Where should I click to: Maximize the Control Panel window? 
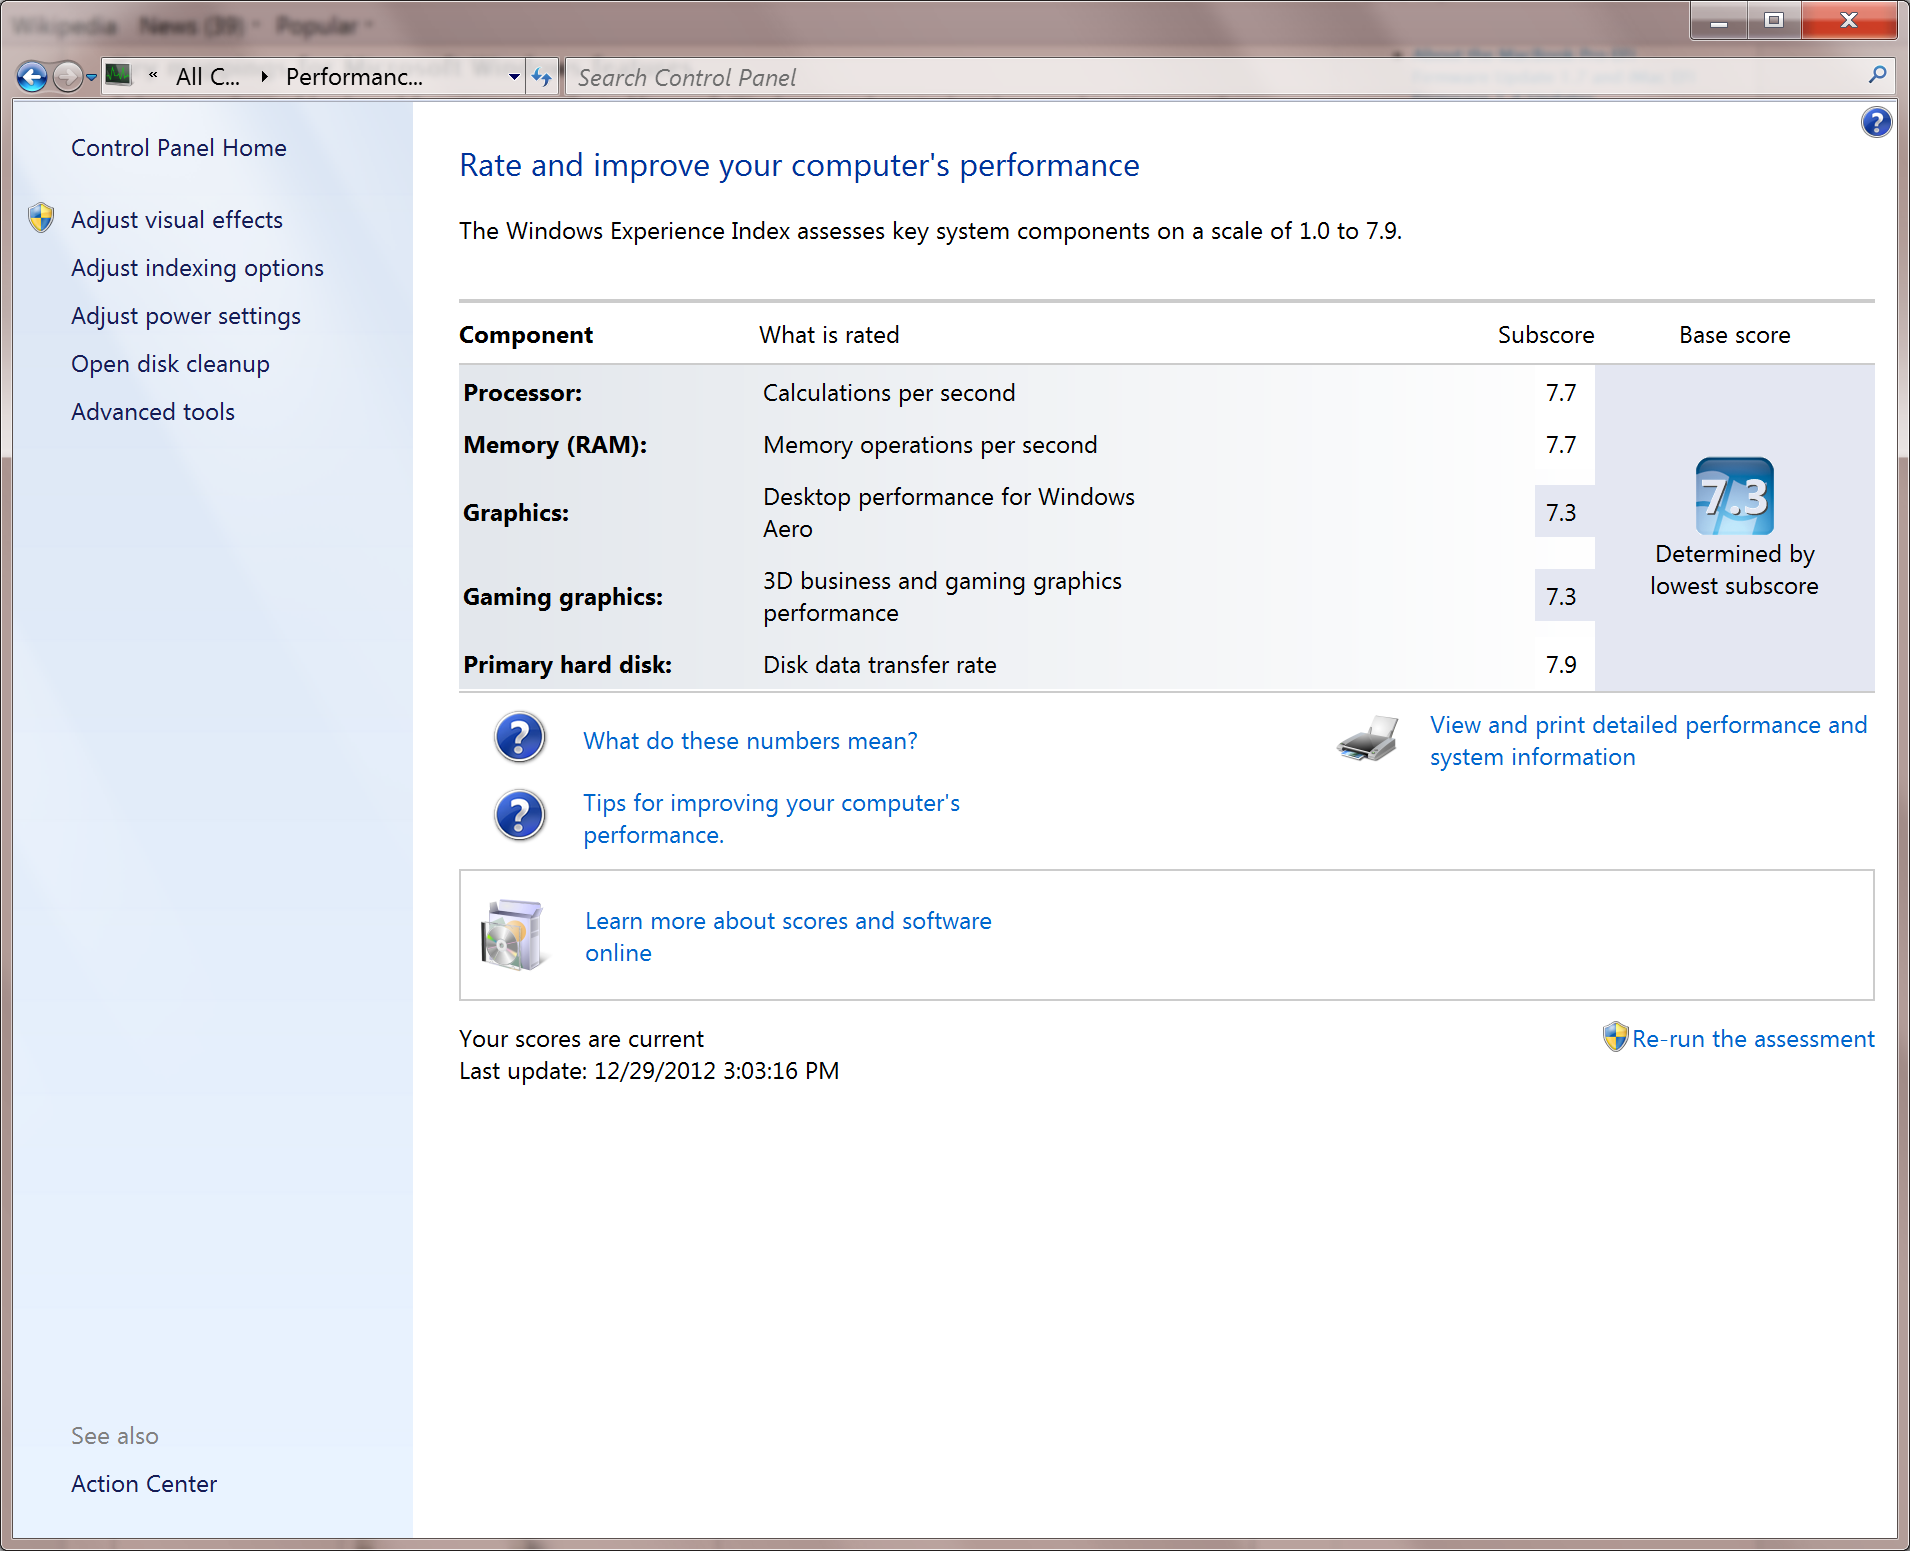coord(1774,20)
